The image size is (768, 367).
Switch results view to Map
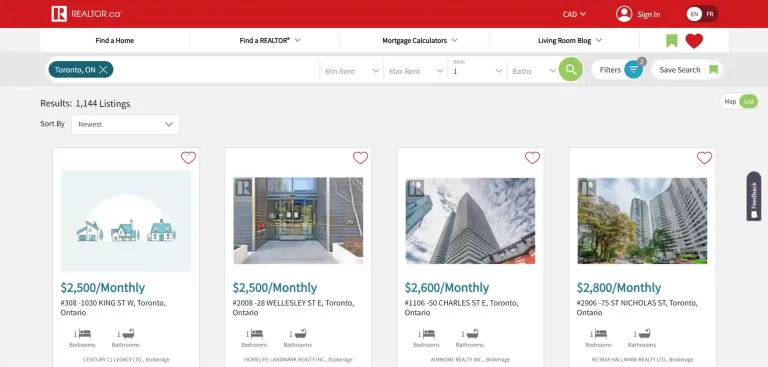(x=730, y=101)
